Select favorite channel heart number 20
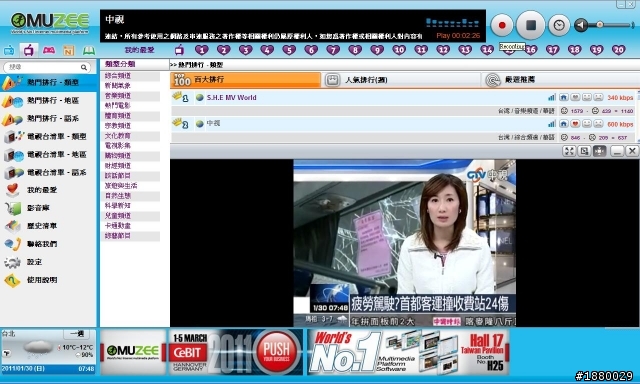The height and width of the screenshot is (384, 640). (x=618, y=50)
